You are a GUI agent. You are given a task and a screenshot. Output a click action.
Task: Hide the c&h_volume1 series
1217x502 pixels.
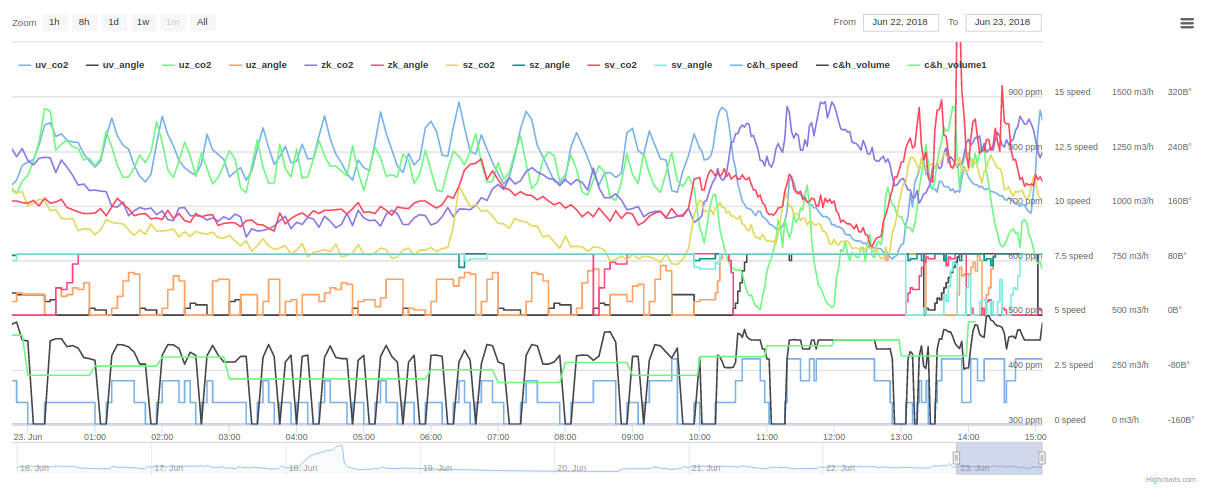point(955,65)
